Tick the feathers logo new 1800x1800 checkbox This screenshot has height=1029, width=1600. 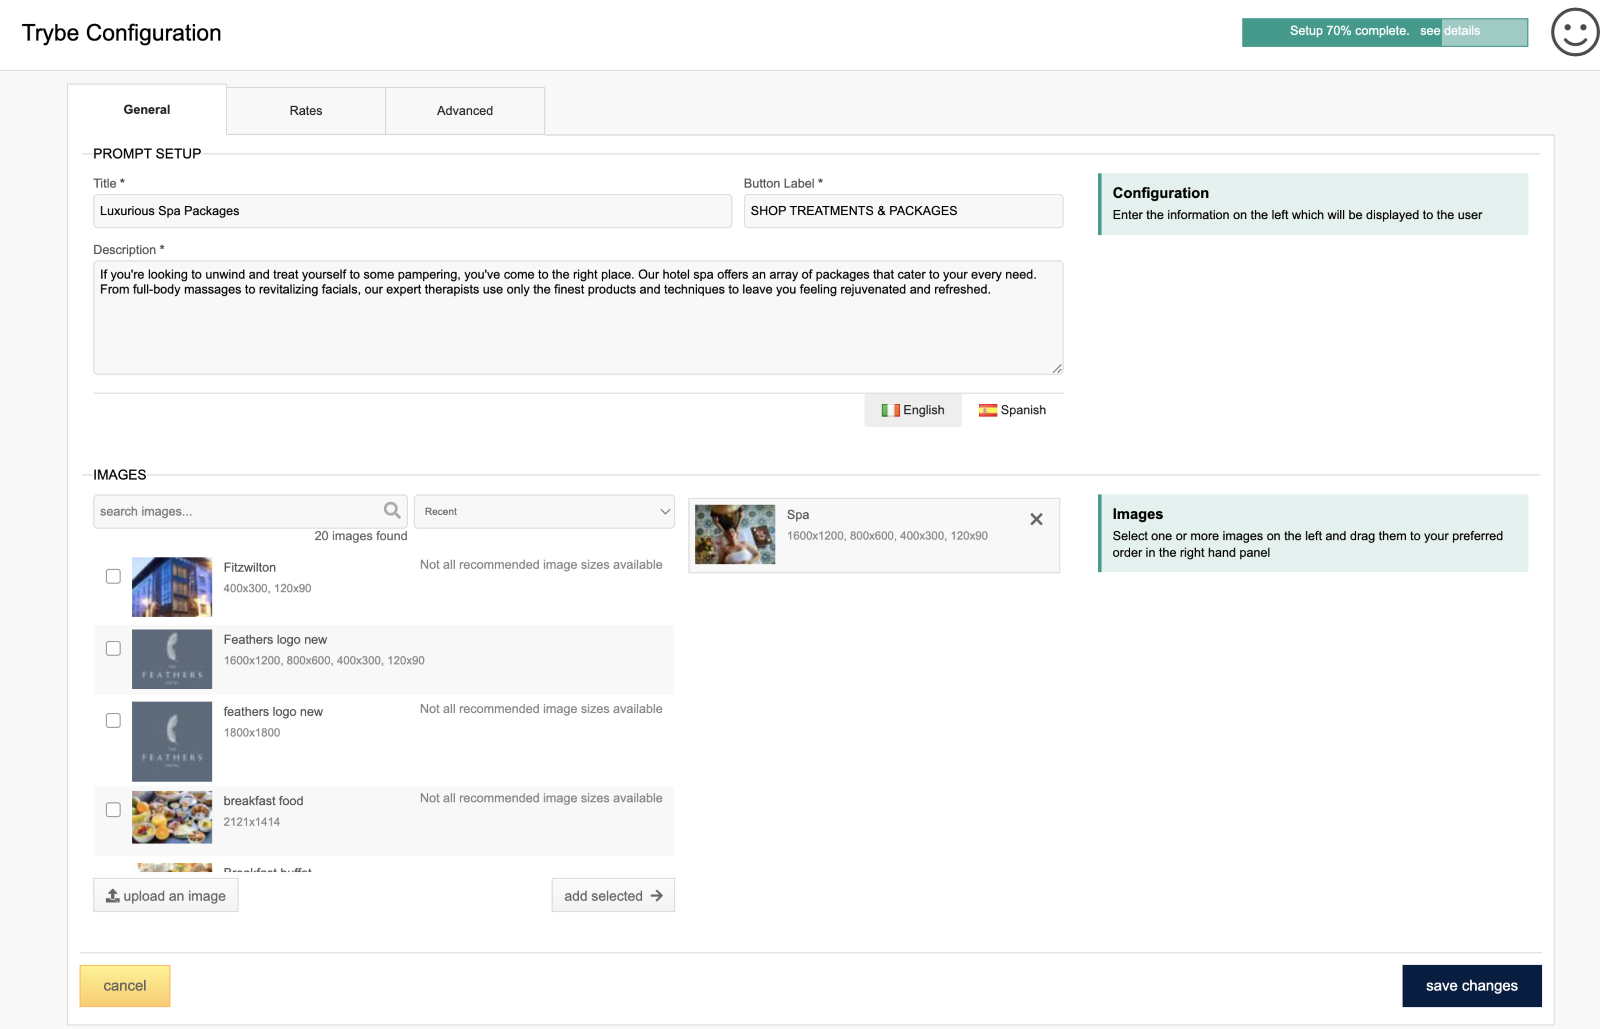[113, 720]
